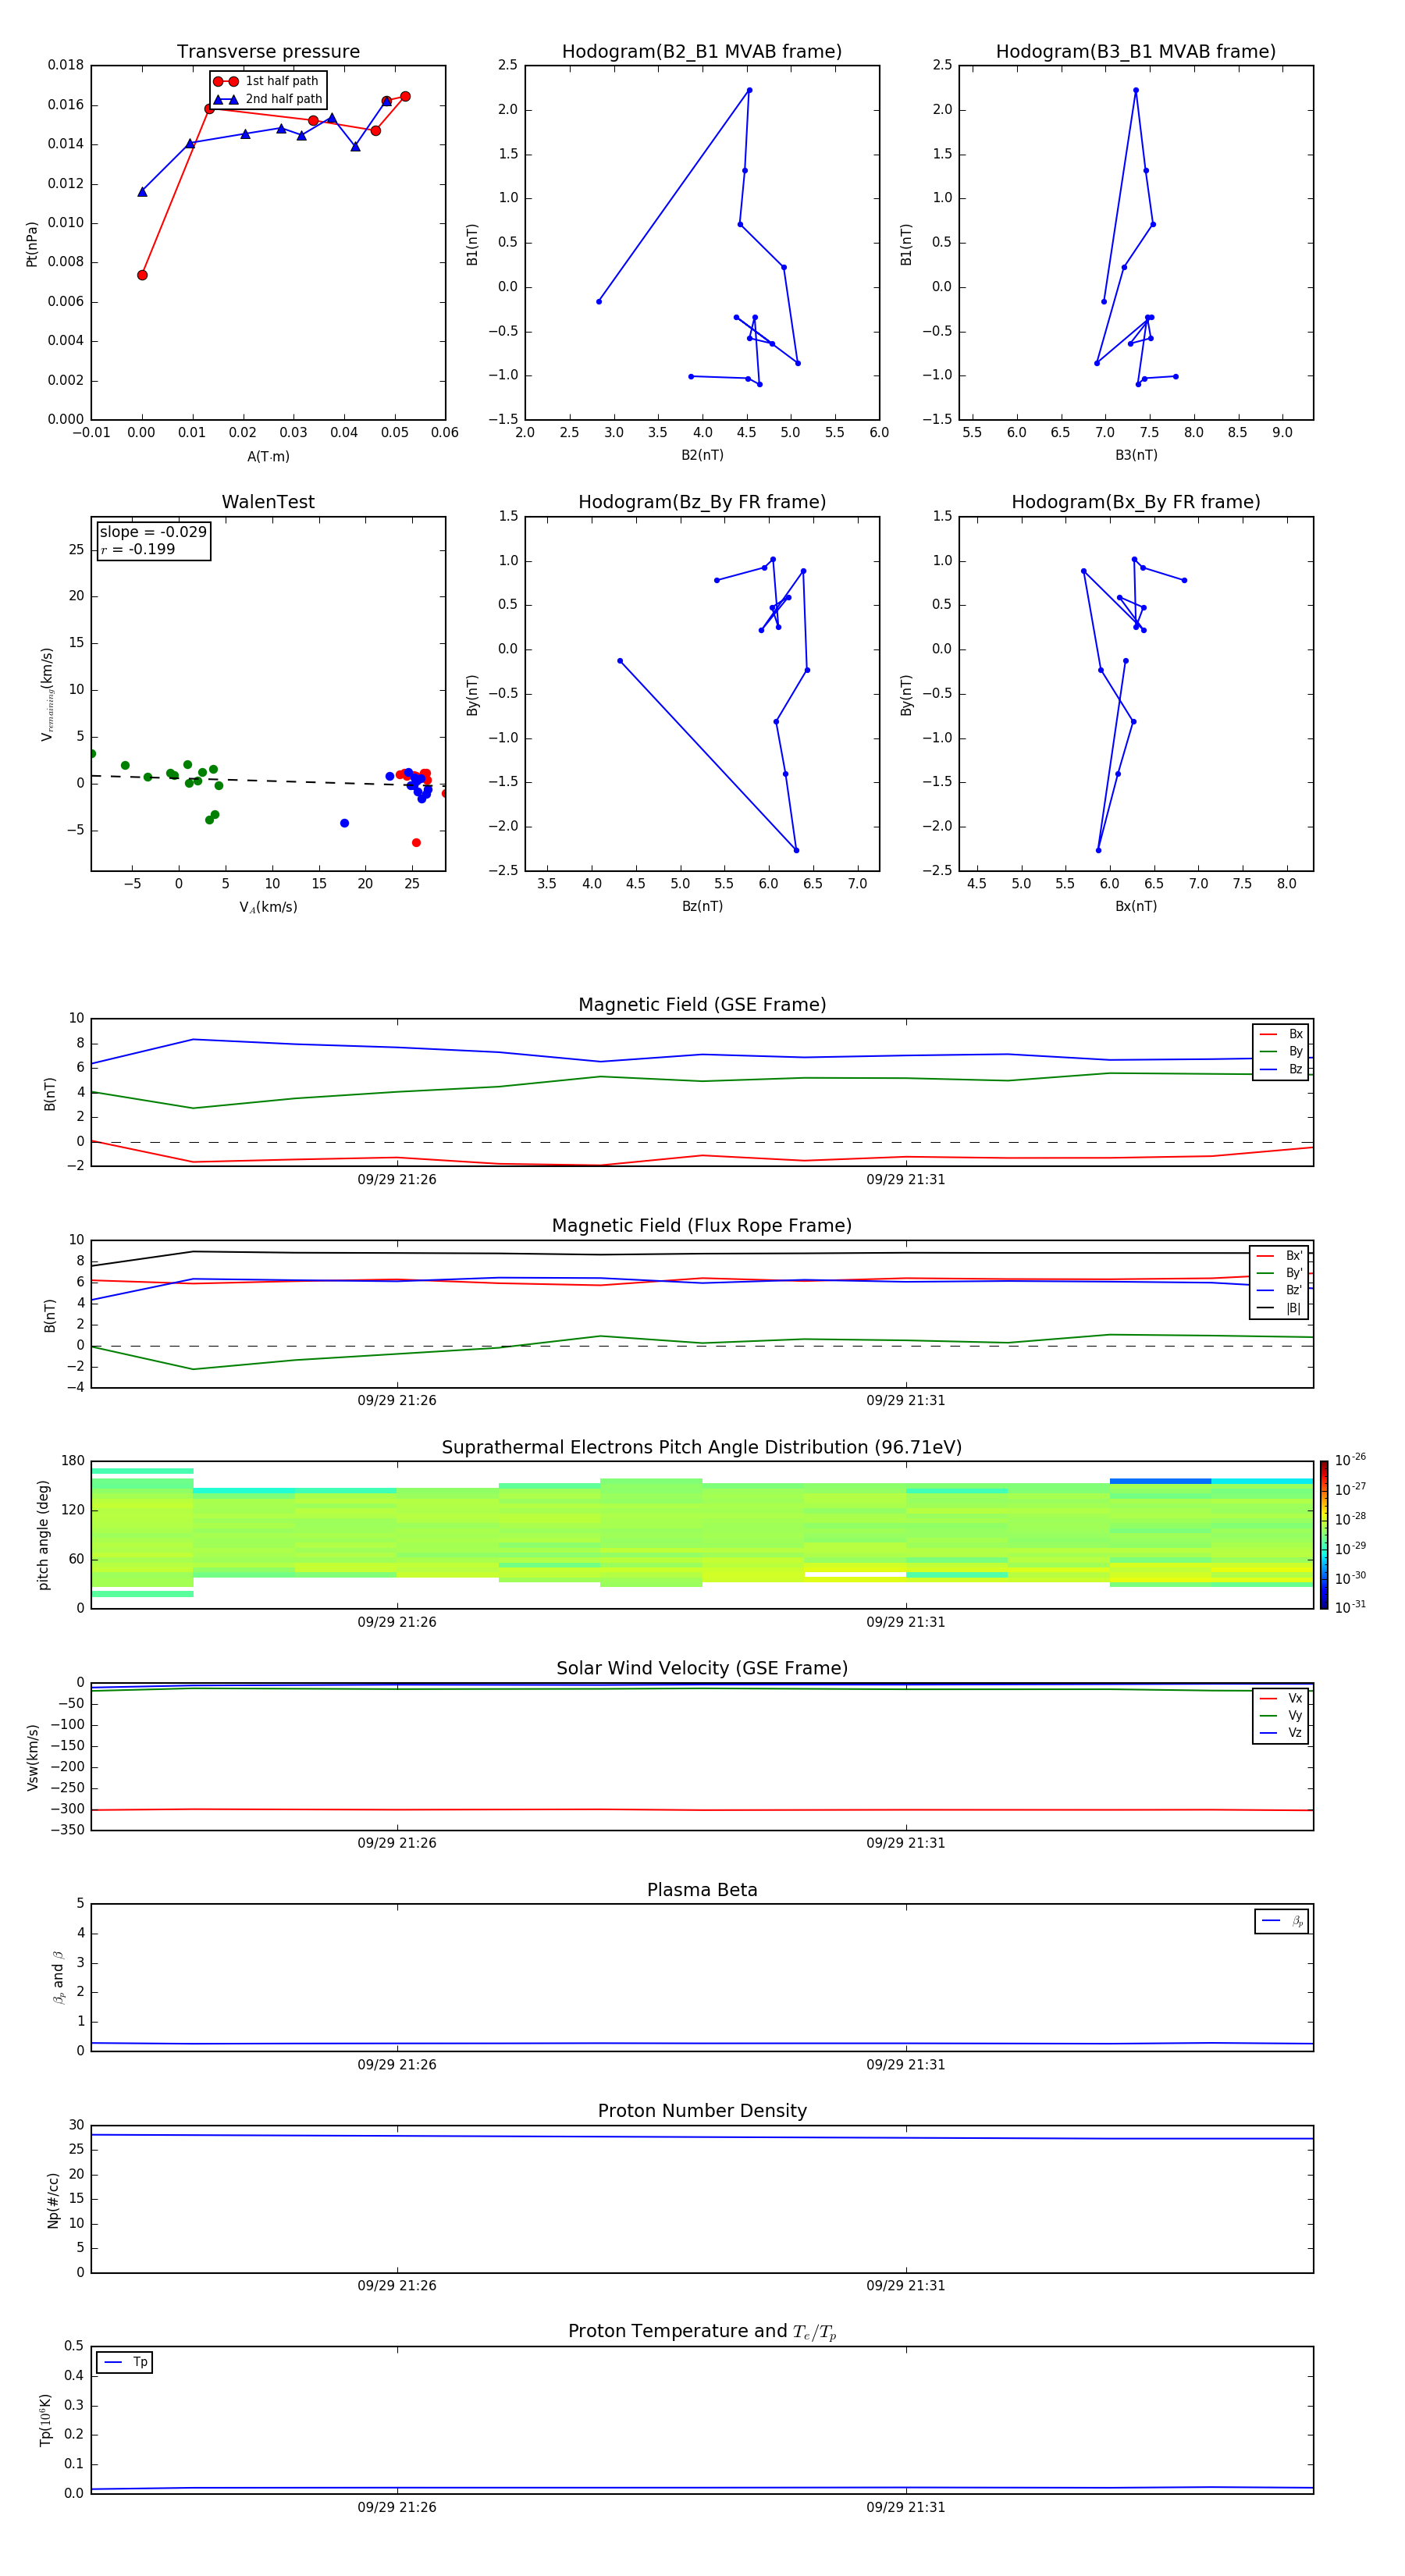Select the βp legend entry in Plasma Beta
The height and width of the screenshot is (2576, 1405).
coord(1282,1921)
